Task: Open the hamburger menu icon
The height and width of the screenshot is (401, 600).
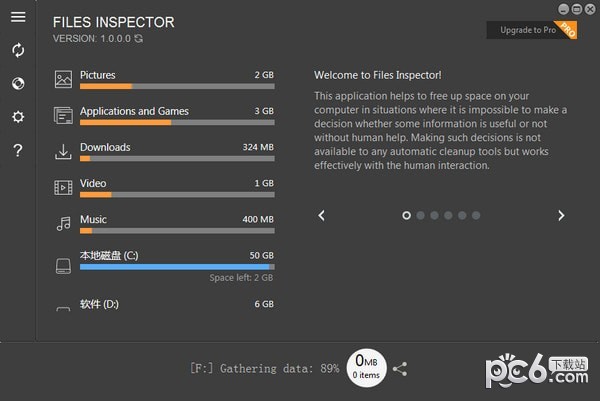Action: (17, 17)
